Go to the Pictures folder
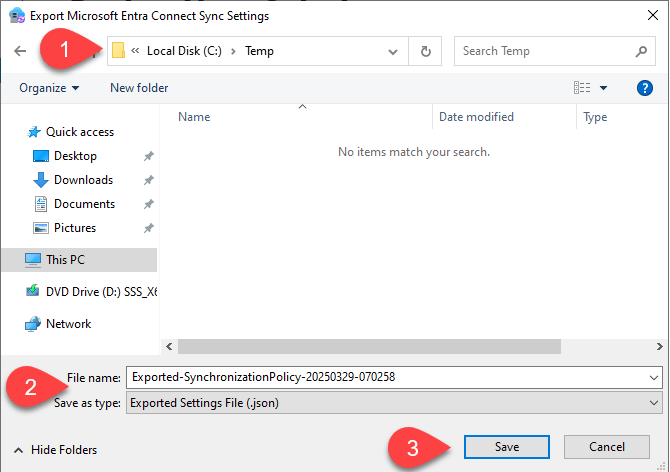Viewport: 670px width, 472px height. tap(75, 228)
